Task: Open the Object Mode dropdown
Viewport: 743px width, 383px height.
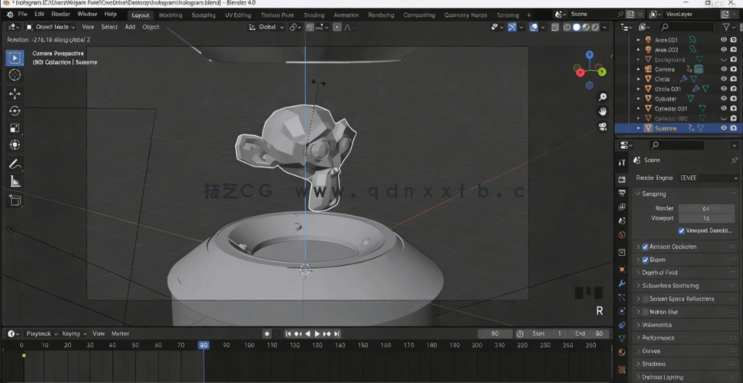Action: (50, 27)
